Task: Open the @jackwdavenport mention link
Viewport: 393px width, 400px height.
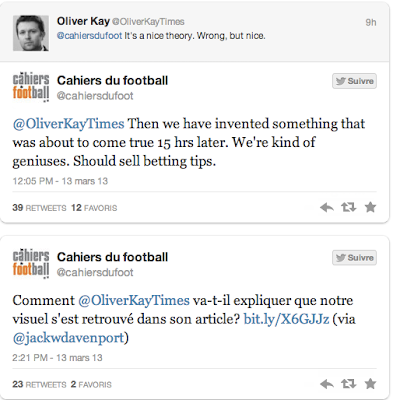Action: (x=68, y=338)
